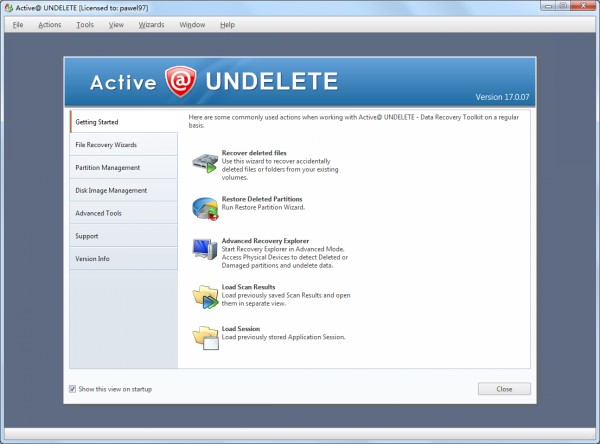Switch to File Recovery Wizards tab
Image resolution: width=600 pixels, height=444 pixels.
[124, 145]
